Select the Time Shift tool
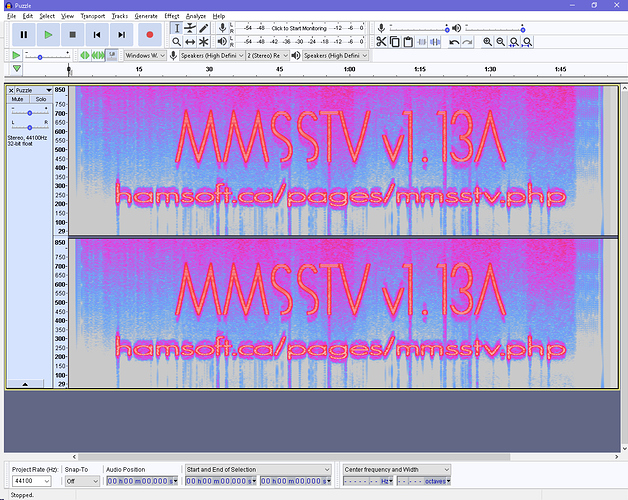The width and height of the screenshot is (628, 500). (190, 42)
